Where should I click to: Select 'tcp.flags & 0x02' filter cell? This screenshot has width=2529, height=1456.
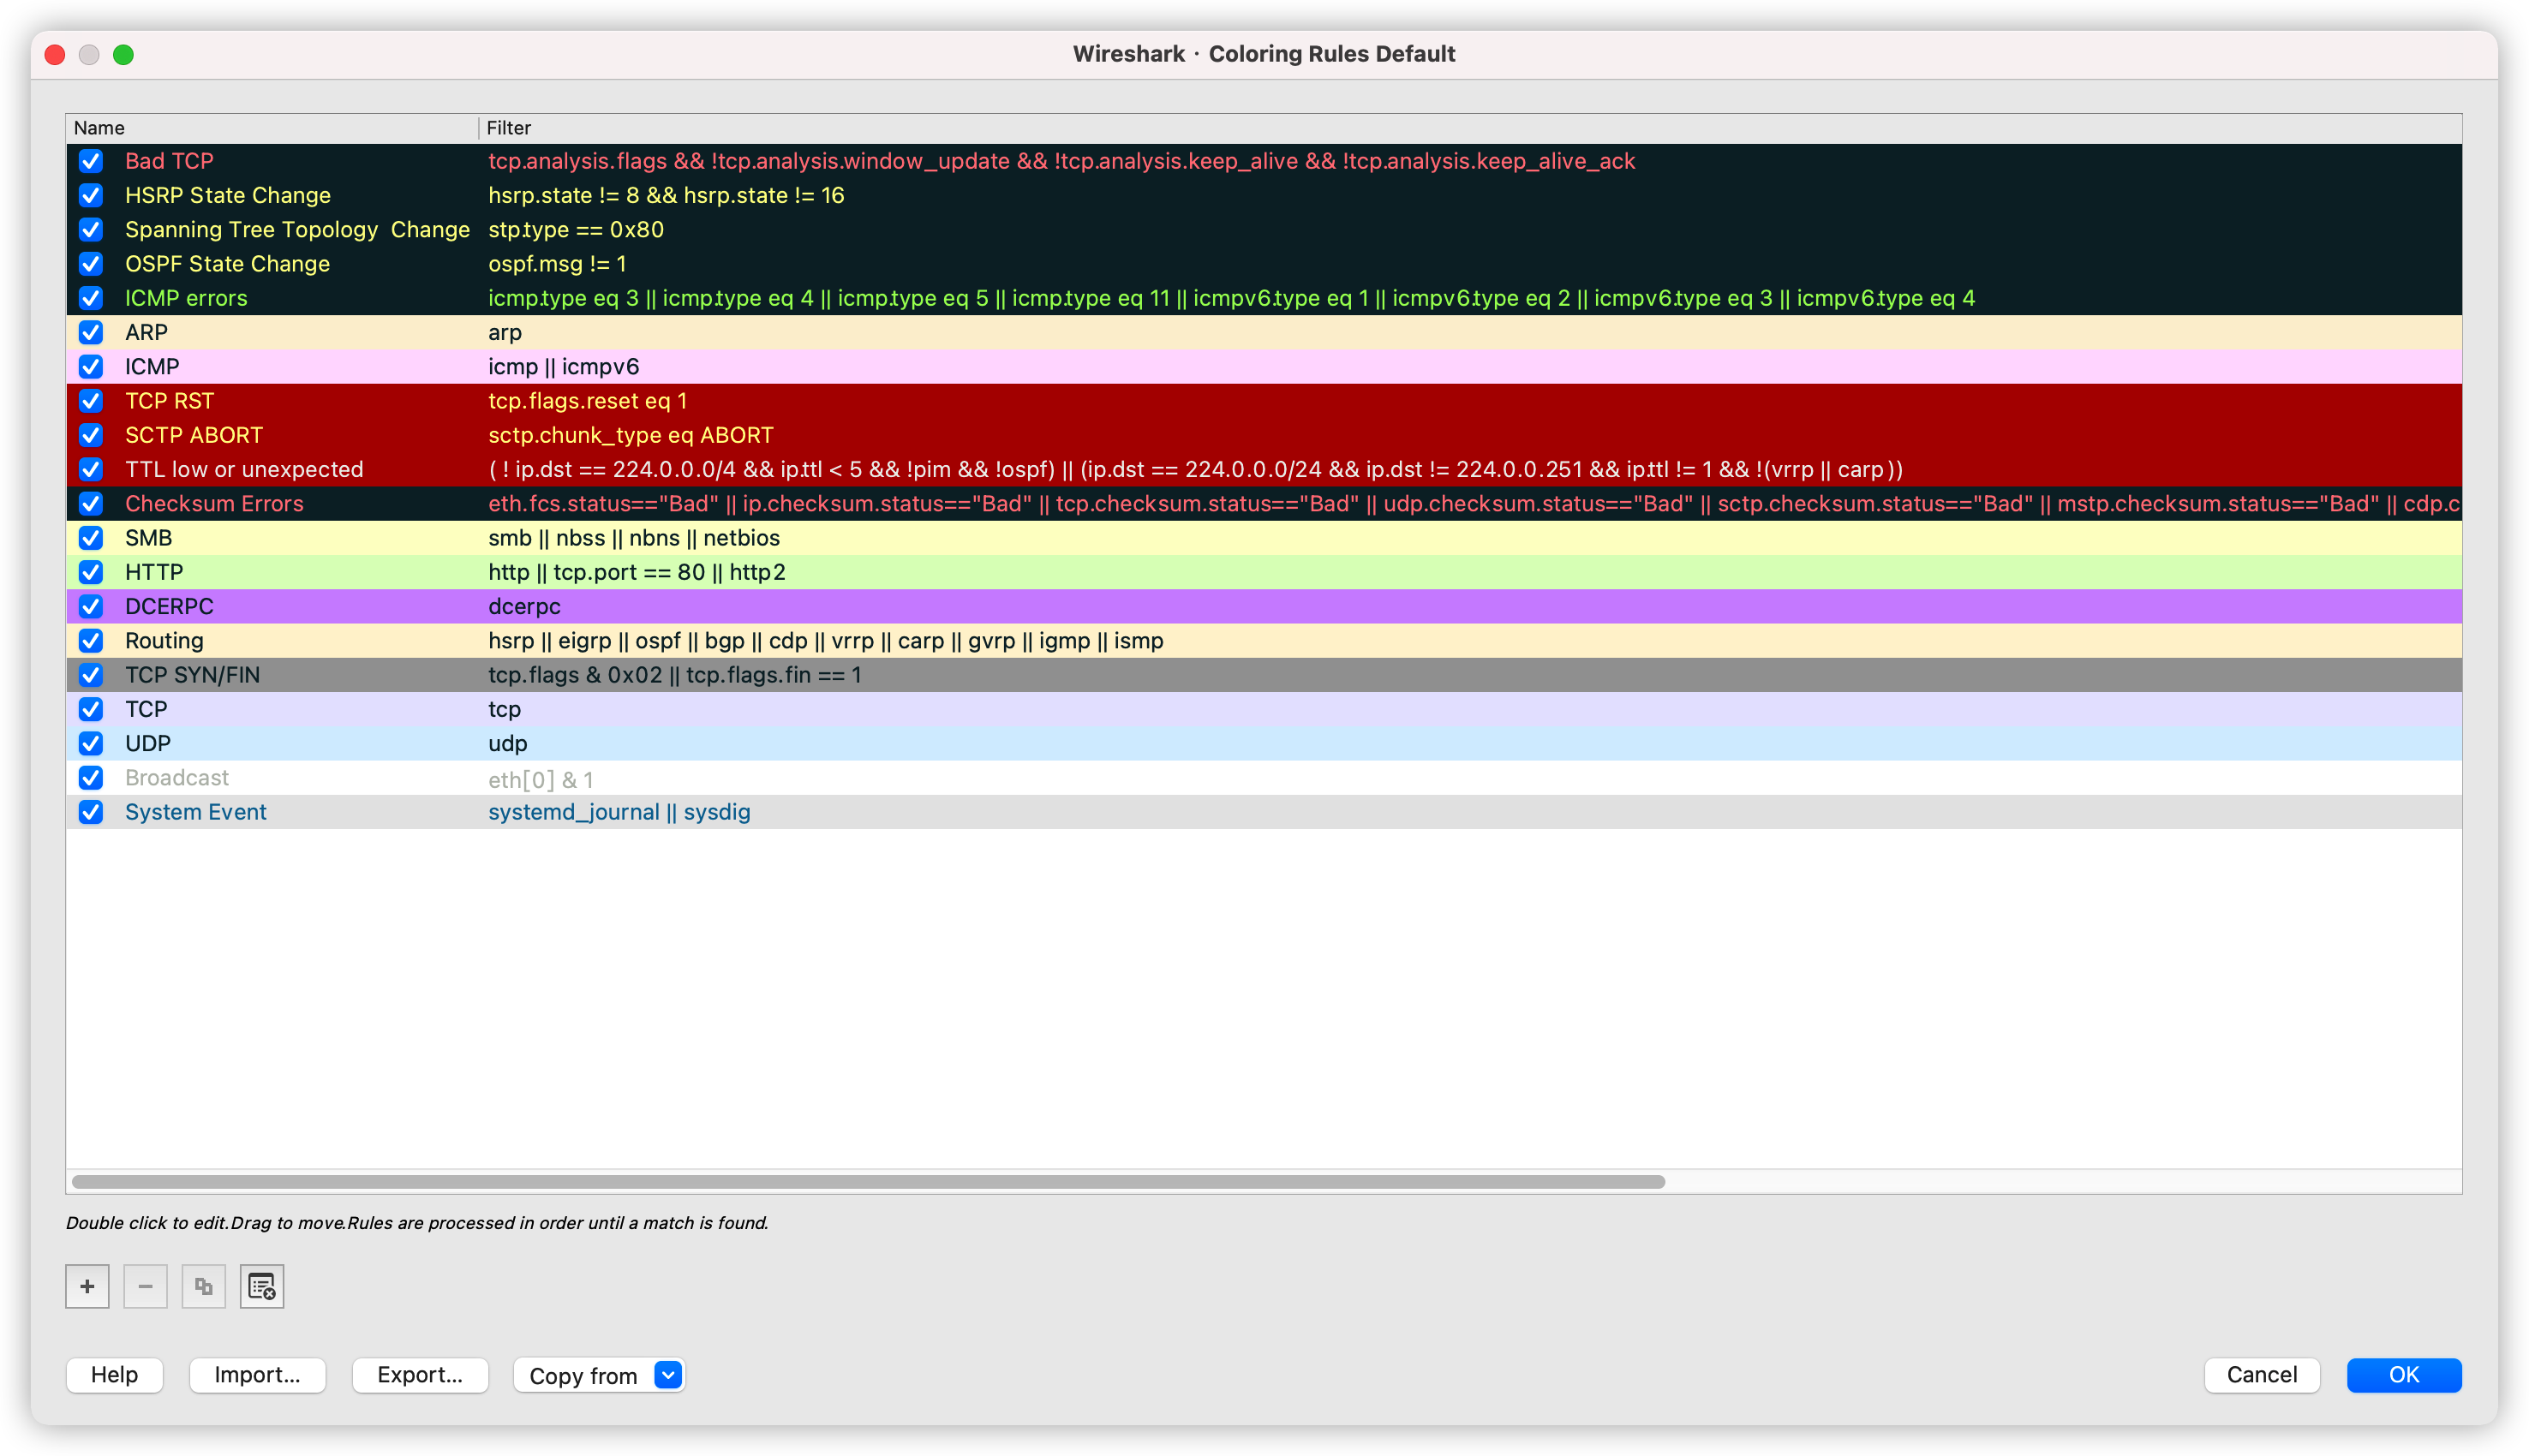[x=675, y=675]
